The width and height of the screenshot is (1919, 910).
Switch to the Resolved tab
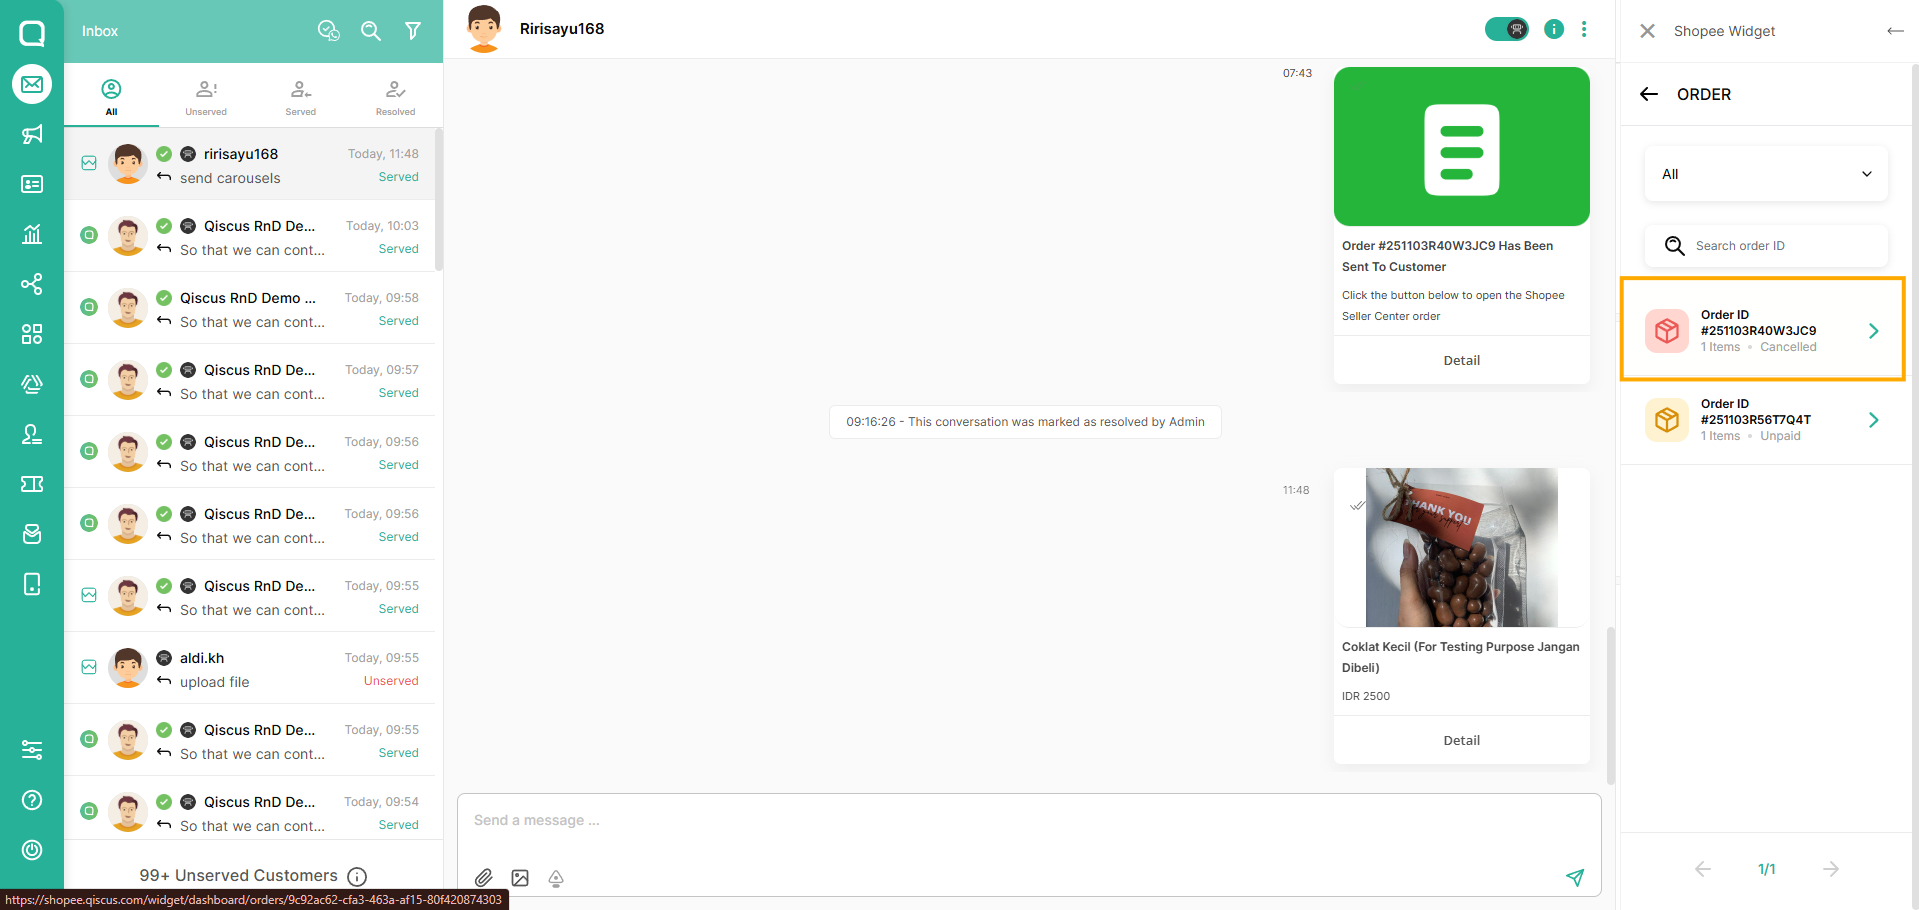[x=396, y=96]
